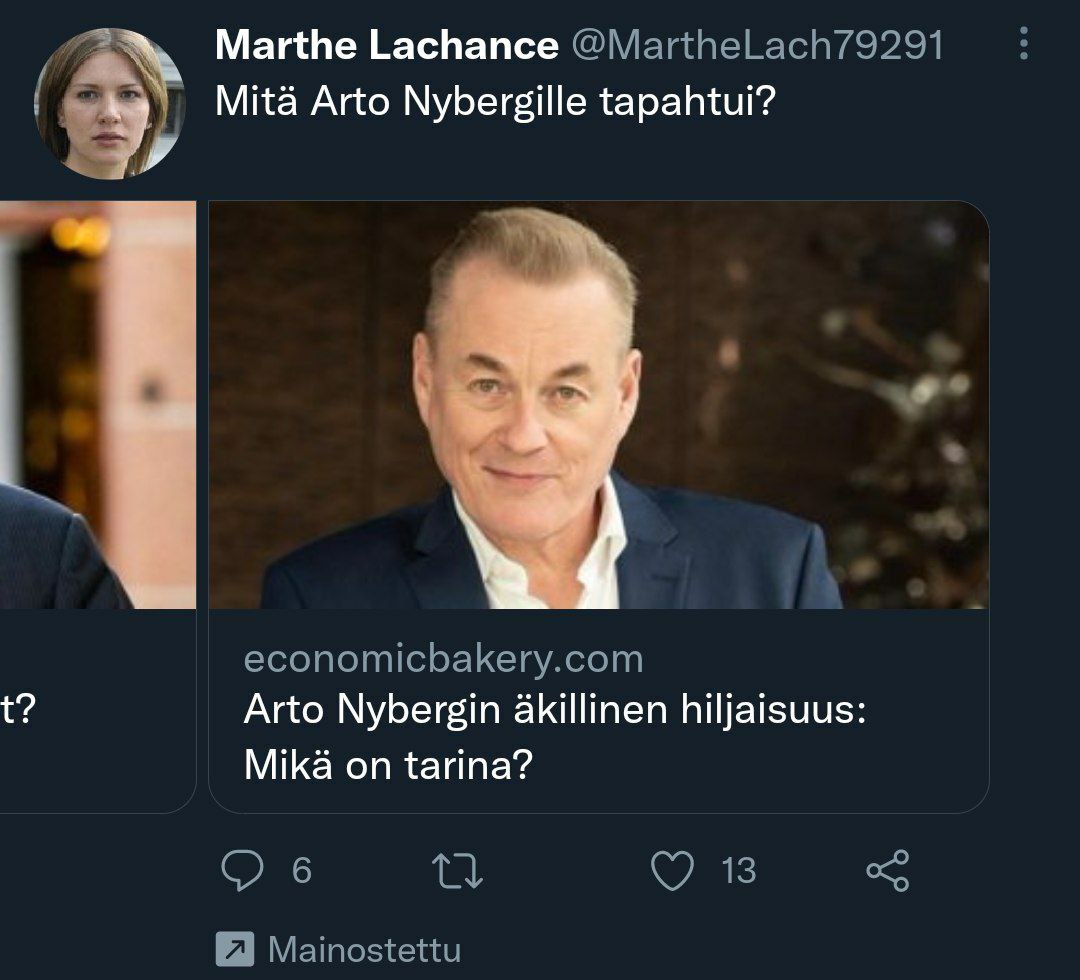Open the three-dot more options menu
1080x980 pixels.
coord(1023,44)
